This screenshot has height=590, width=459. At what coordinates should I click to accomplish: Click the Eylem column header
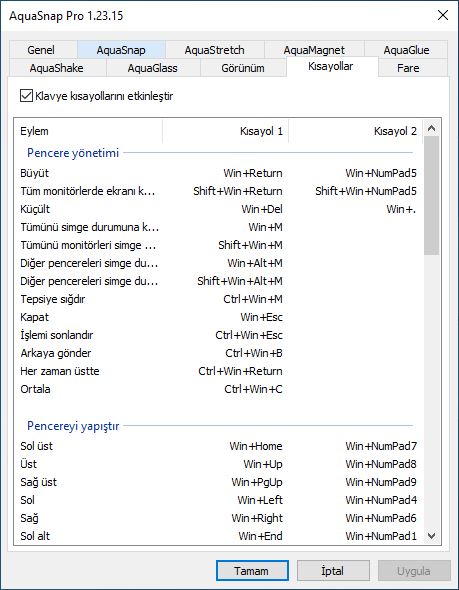88,131
